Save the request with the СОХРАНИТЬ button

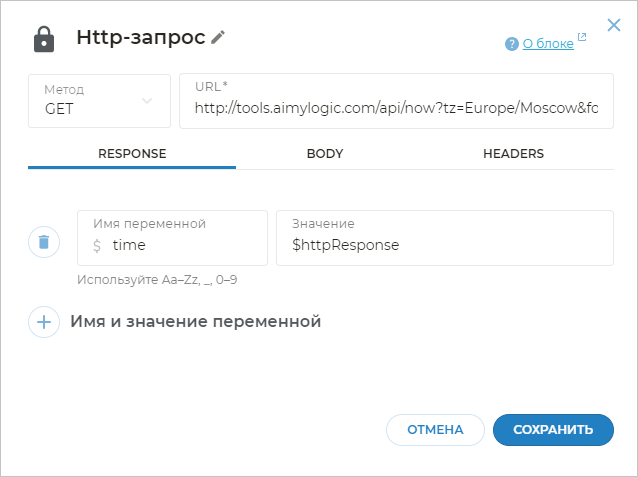coord(553,430)
